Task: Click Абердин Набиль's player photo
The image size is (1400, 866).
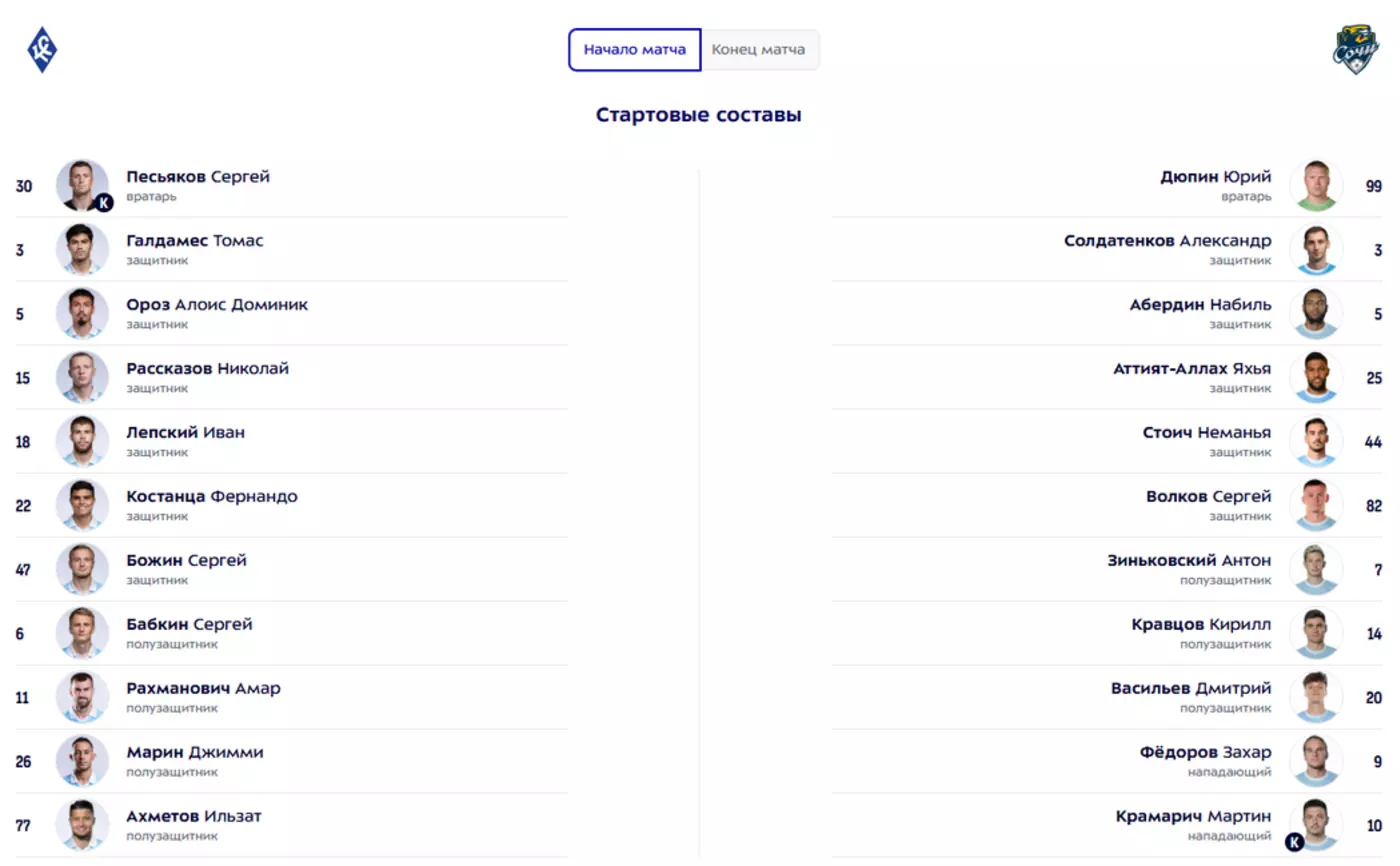Action: pos(1316,313)
